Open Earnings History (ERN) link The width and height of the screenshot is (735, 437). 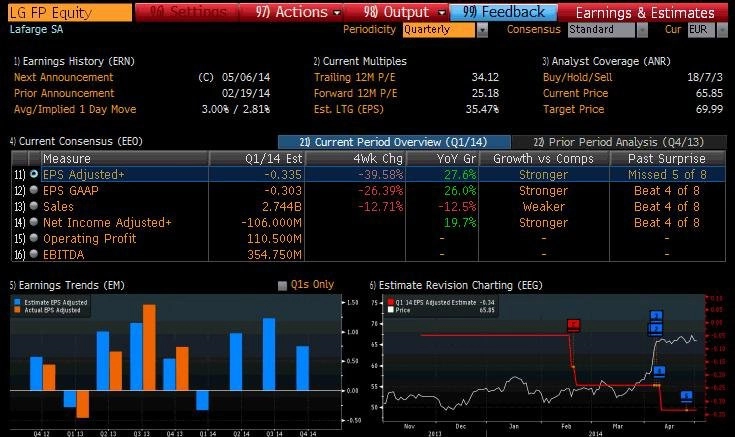74,61
